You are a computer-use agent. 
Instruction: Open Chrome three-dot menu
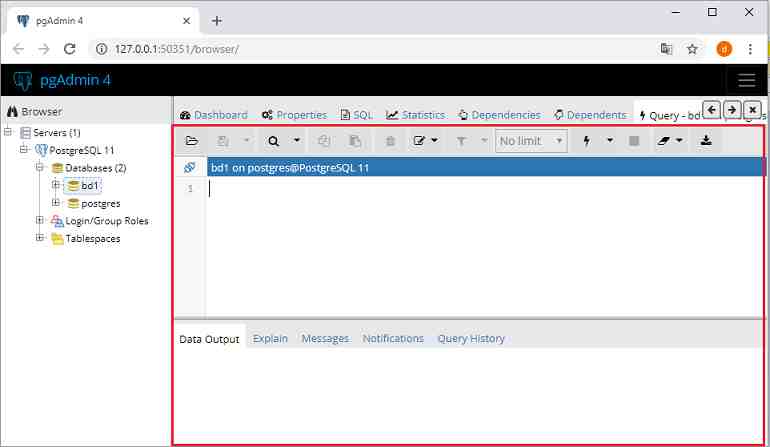point(750,49)
